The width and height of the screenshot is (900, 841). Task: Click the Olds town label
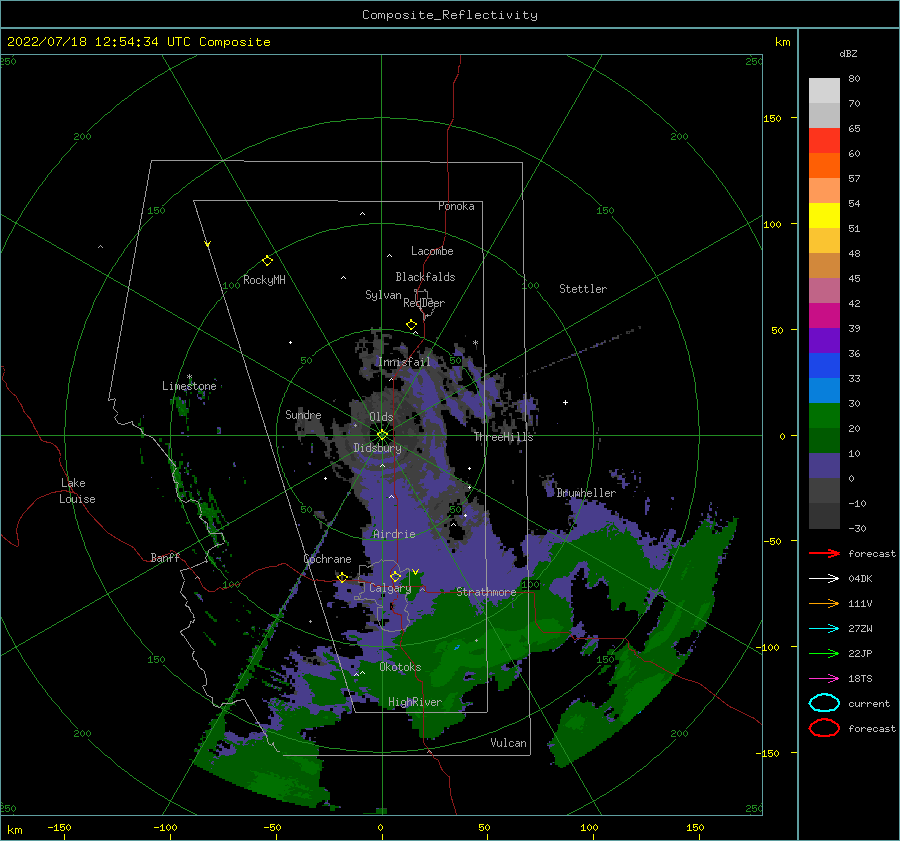point(381,417)
